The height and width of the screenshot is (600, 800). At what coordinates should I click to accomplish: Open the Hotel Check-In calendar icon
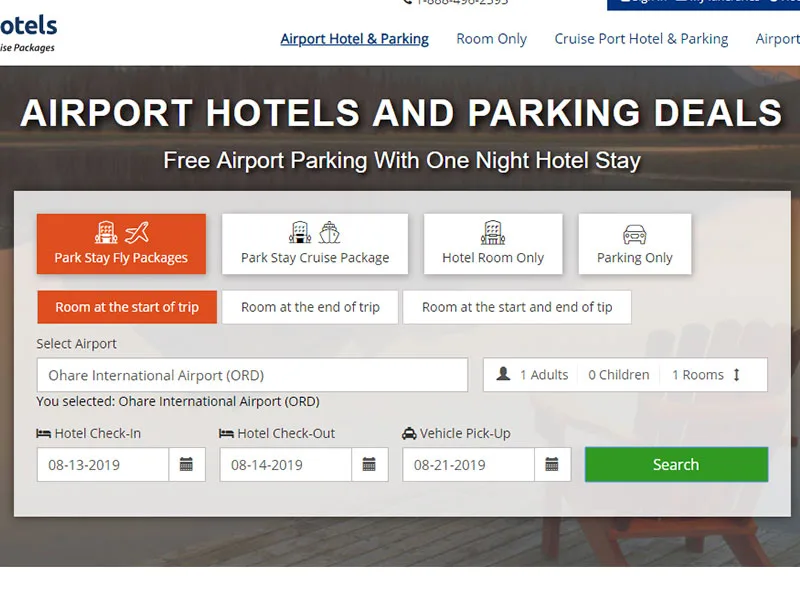coord(187,464)
